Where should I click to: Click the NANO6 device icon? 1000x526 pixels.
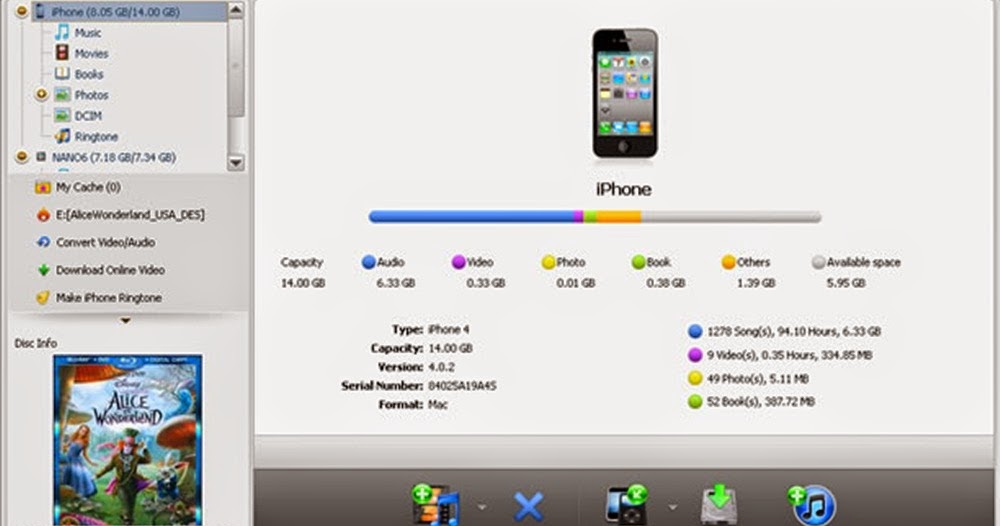click(x=41, y=156)
